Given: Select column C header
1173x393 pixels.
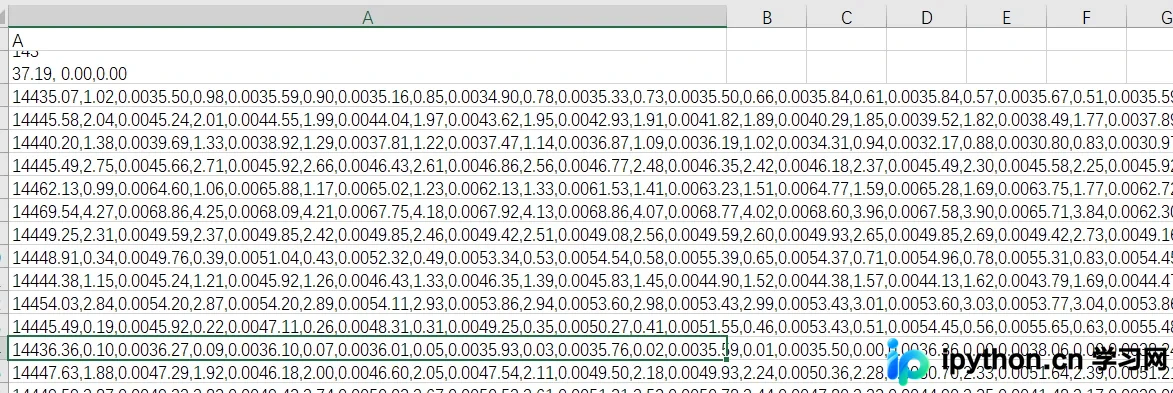Looking at the screenshot, I should 846,18.
